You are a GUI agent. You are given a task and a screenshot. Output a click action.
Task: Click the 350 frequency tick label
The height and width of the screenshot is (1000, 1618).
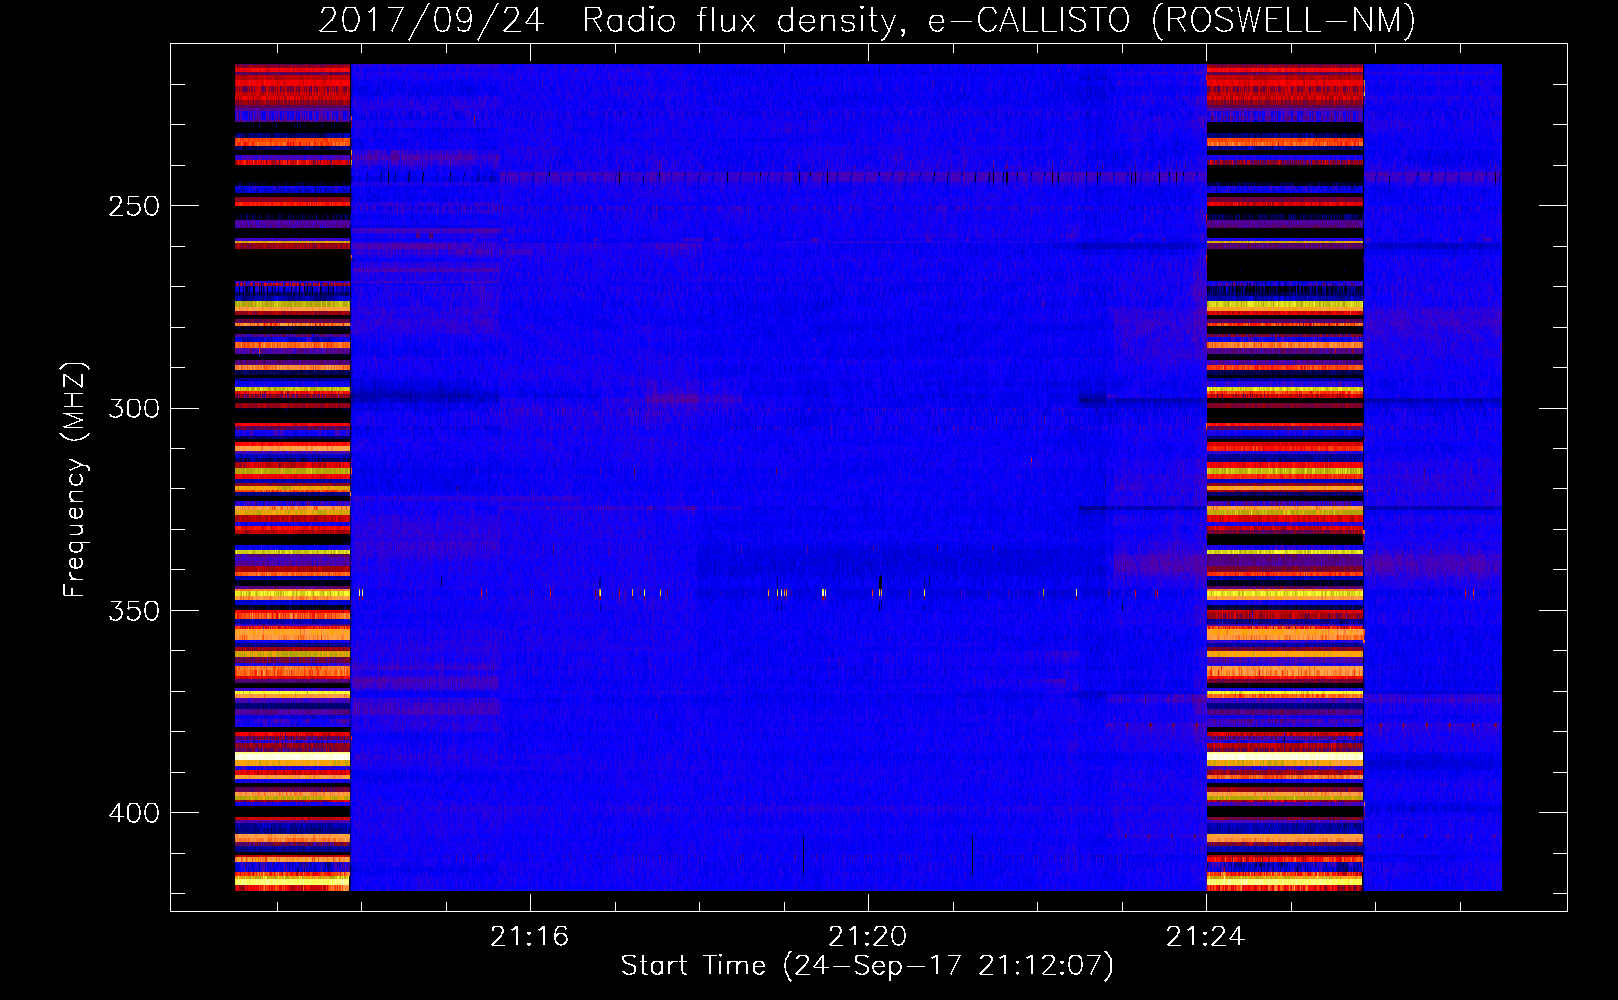pyautogui.click(x=134, y=611)
